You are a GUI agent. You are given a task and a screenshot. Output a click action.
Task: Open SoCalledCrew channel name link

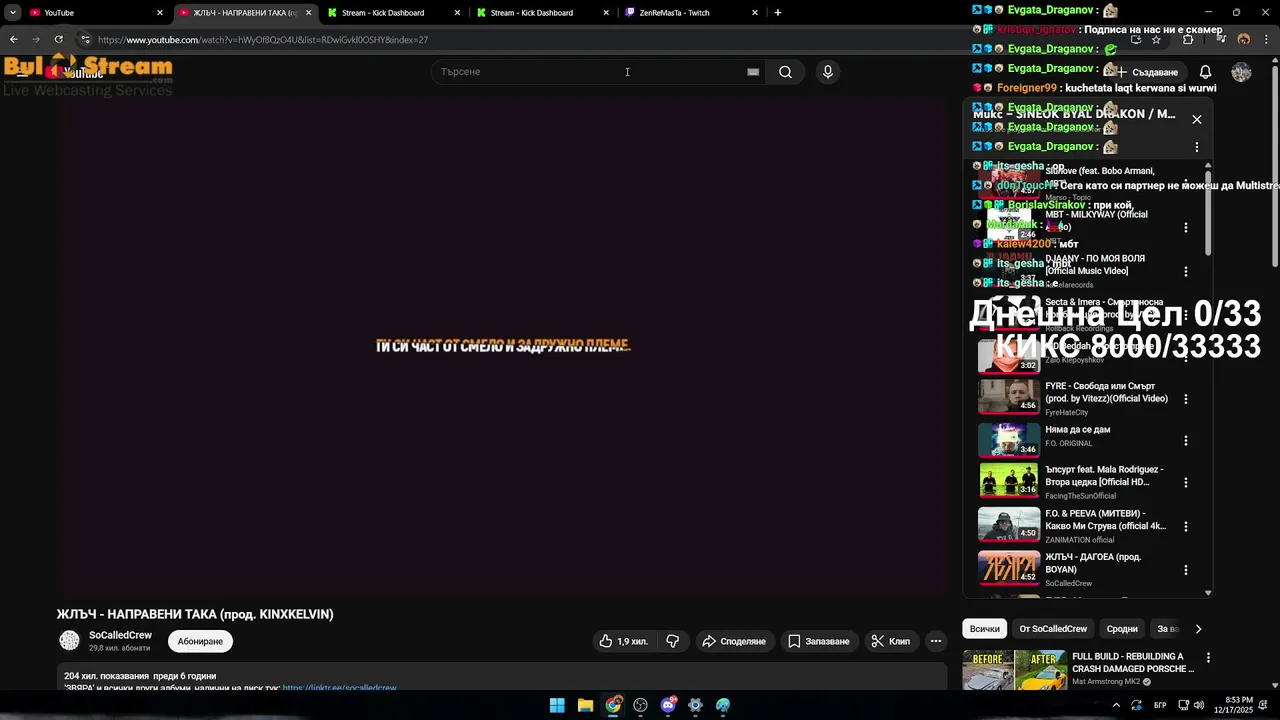pos(120,635)
